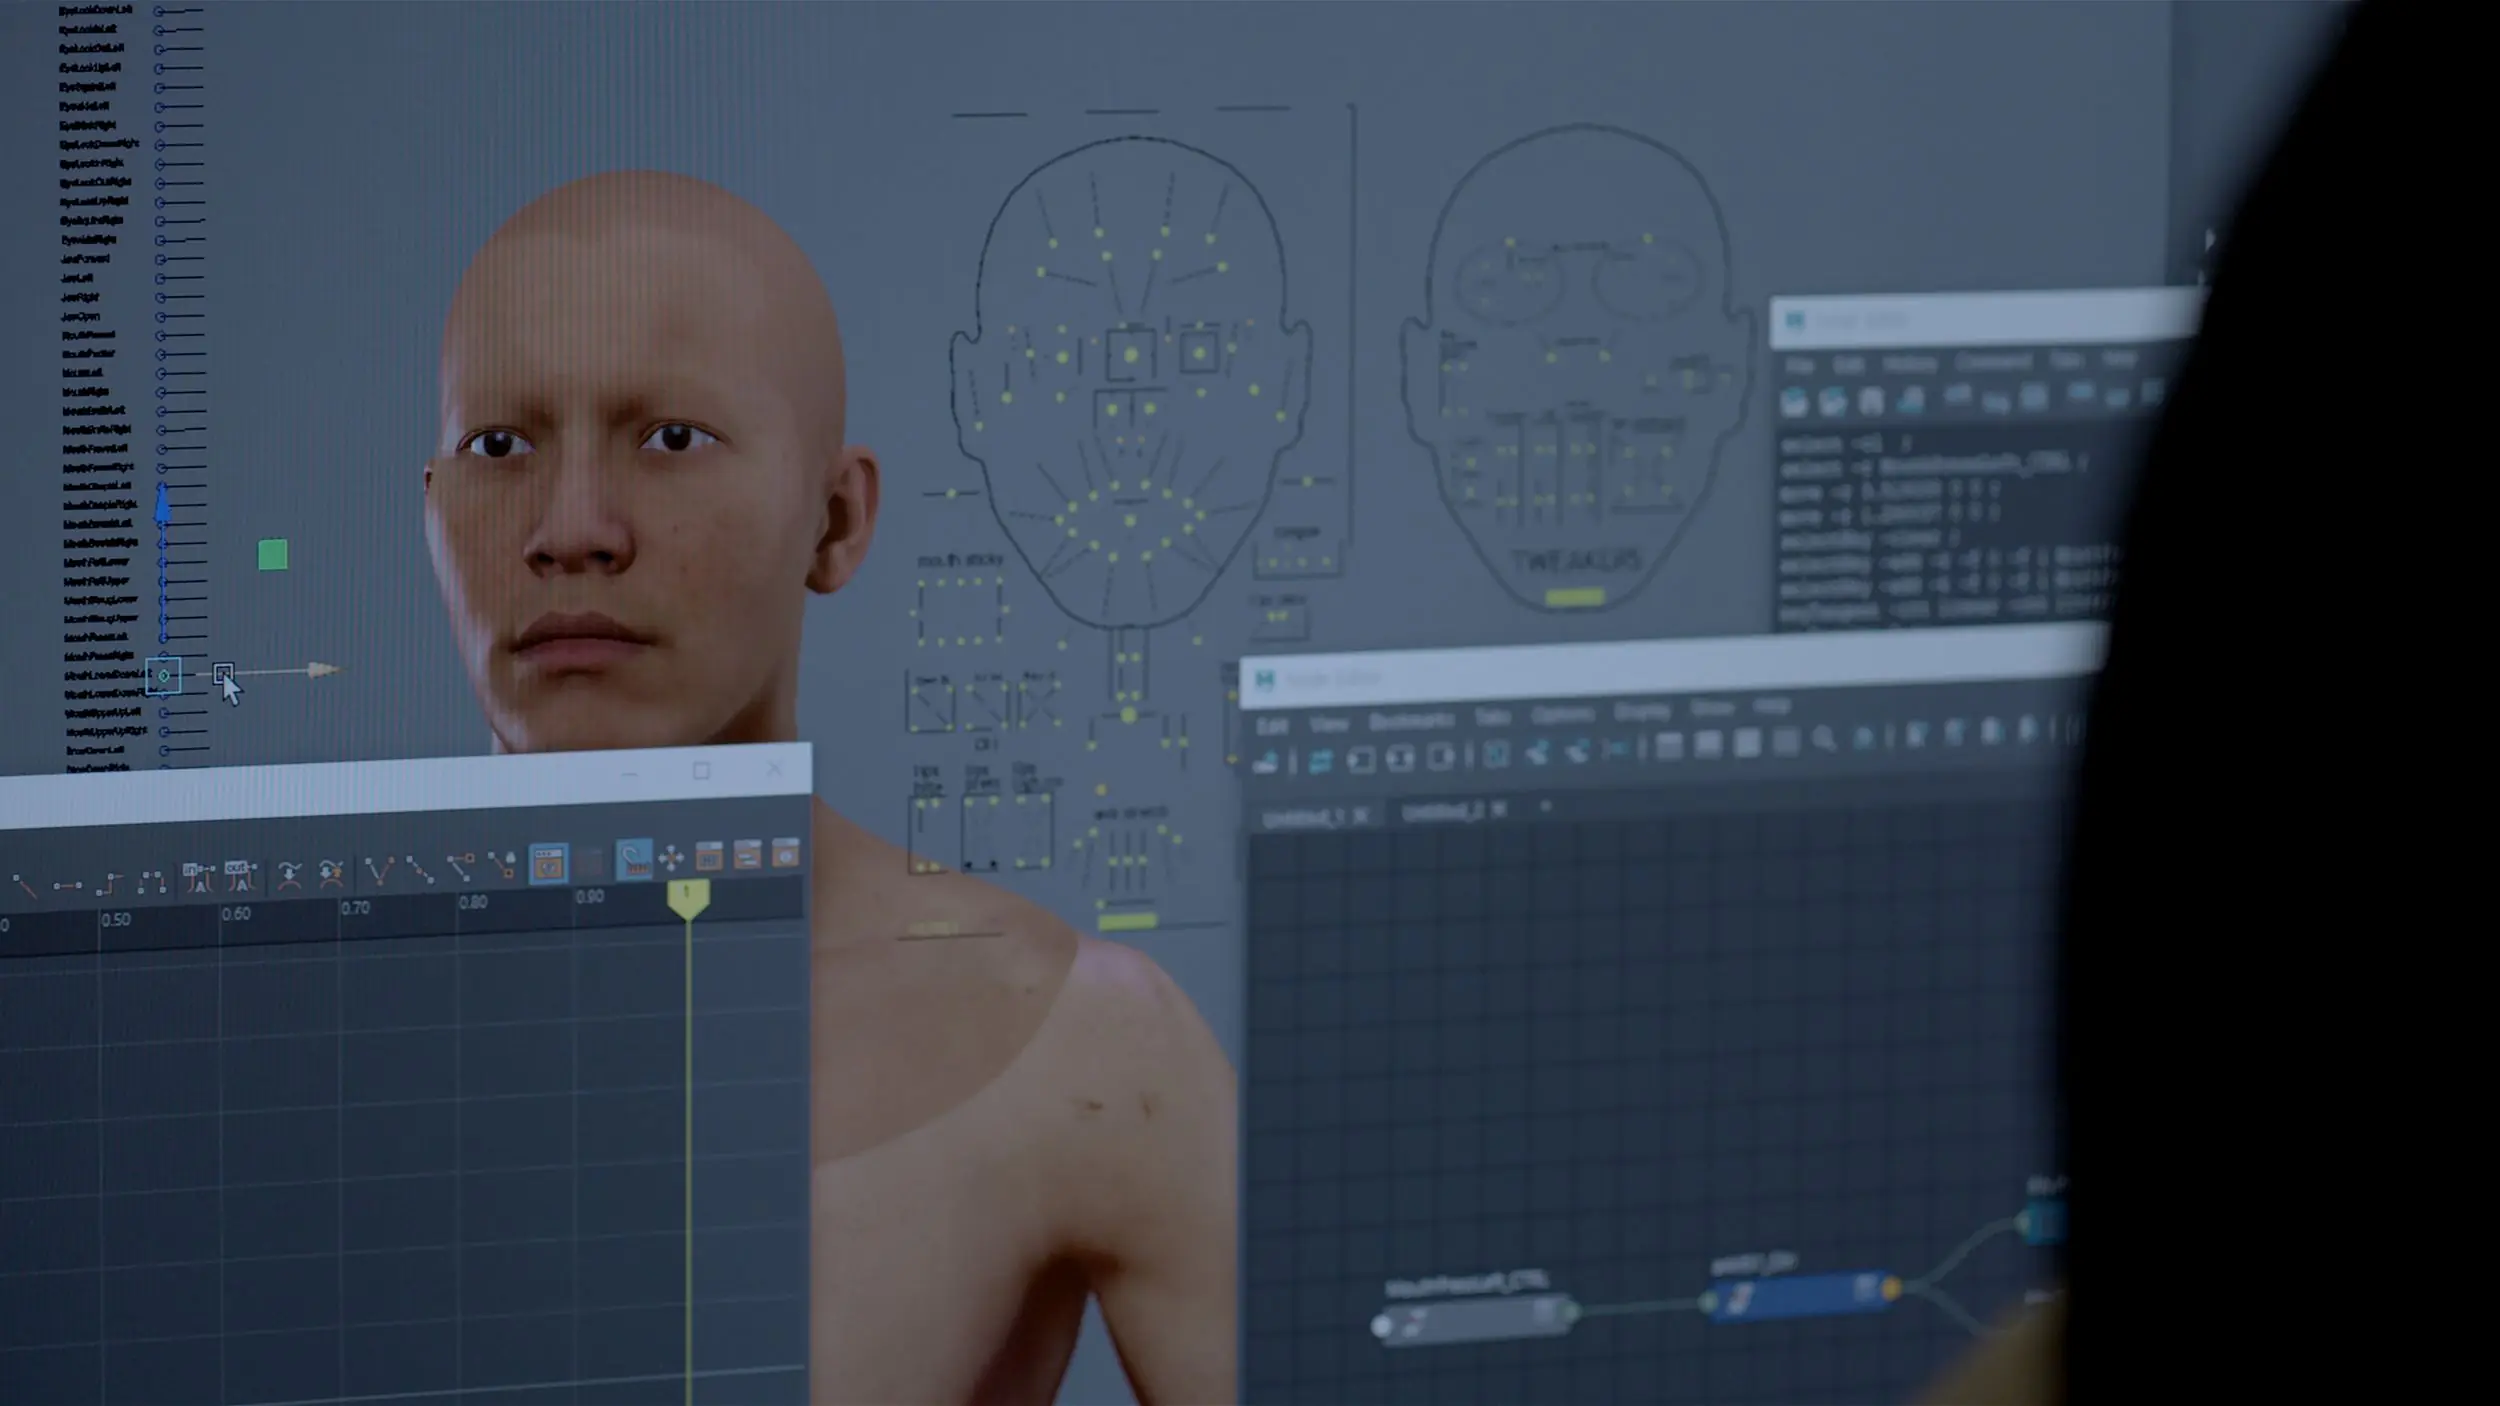This screenshot has width=2500, height=1406.
Task: Click the magnifier search icon in Node Editor
Action: pos(1824,739)
